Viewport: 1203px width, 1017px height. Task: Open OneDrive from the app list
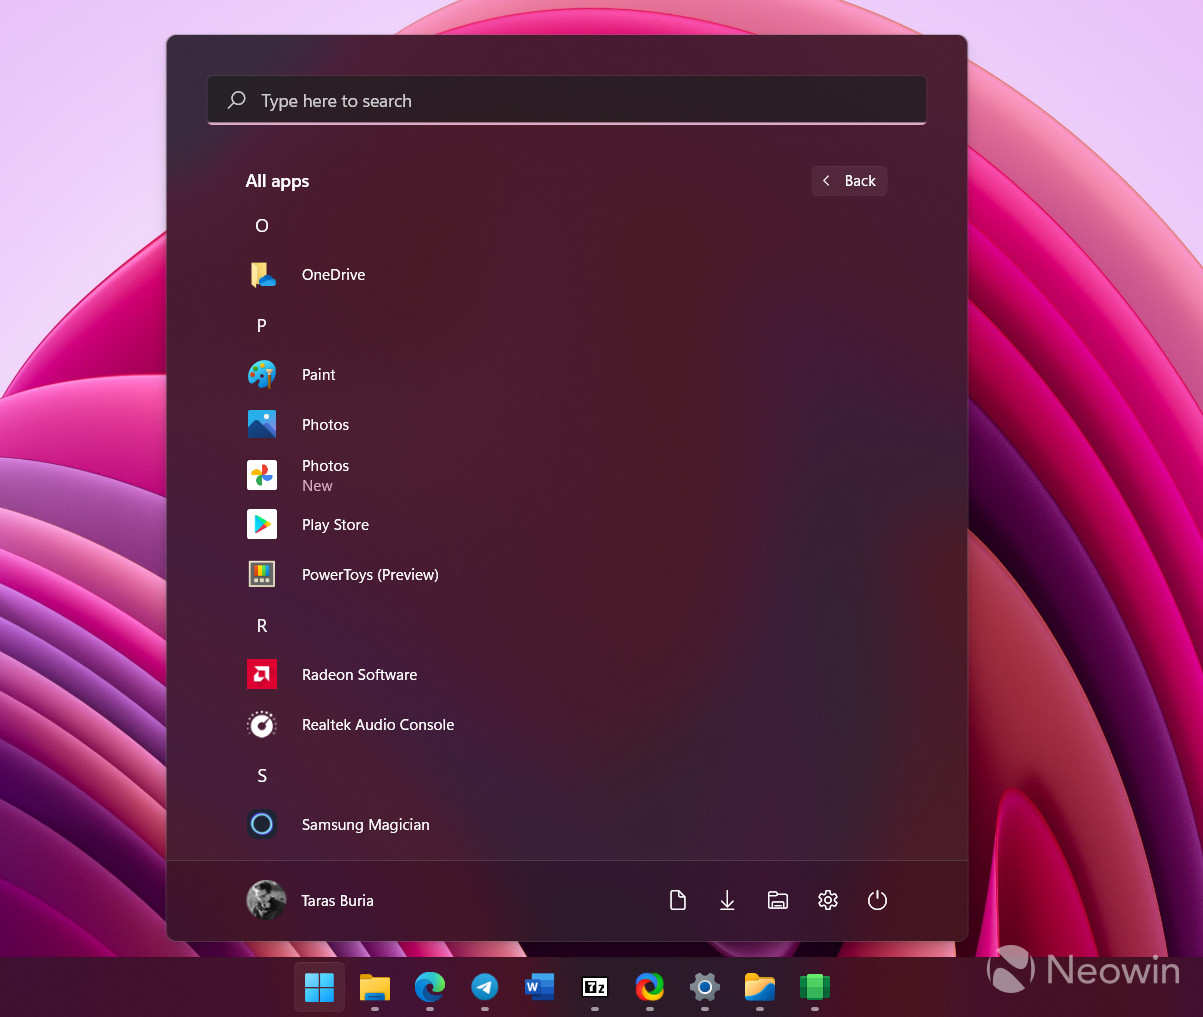333,274
